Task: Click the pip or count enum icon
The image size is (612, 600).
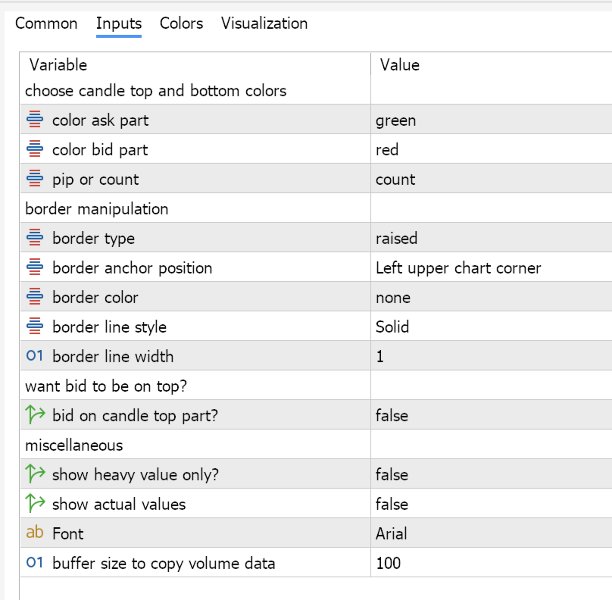Action: (x=35, y=178)
